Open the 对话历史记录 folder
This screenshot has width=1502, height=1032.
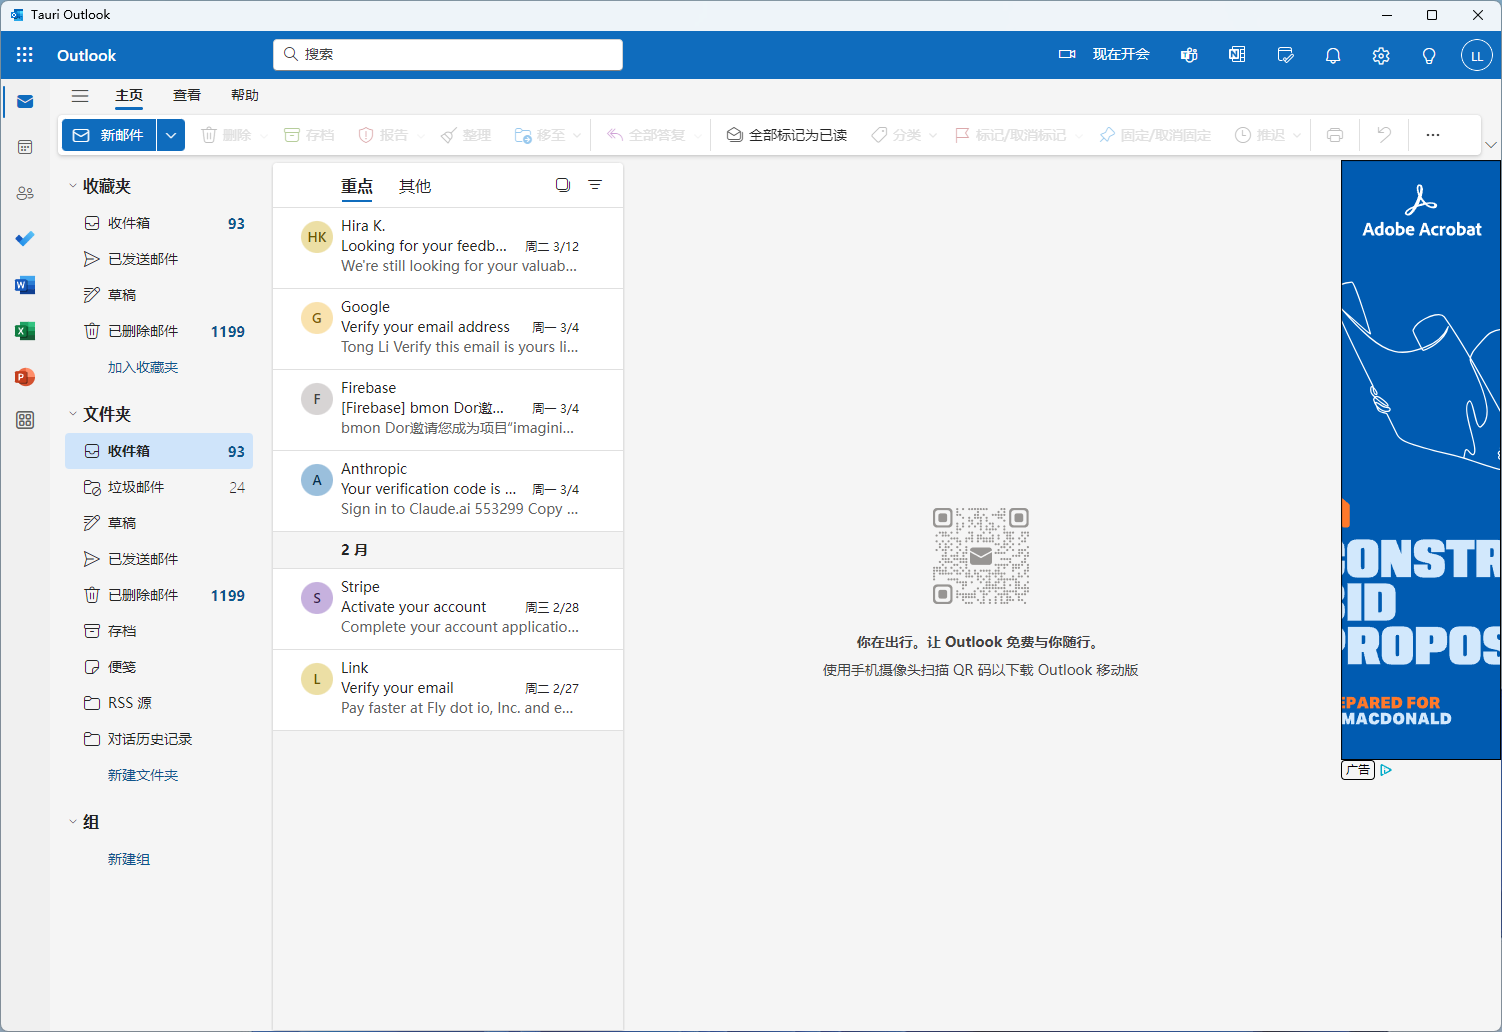point(159,739)
